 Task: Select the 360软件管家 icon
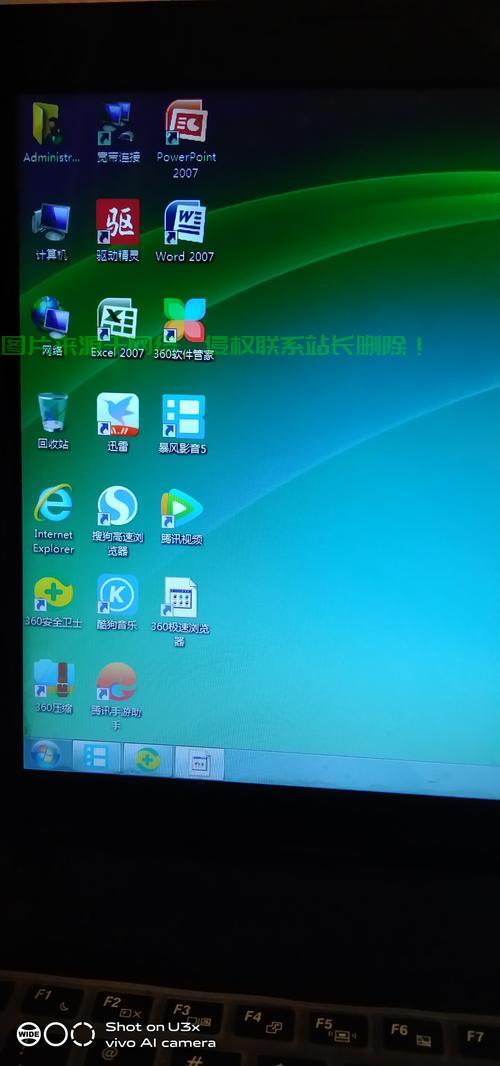point(184,320)
